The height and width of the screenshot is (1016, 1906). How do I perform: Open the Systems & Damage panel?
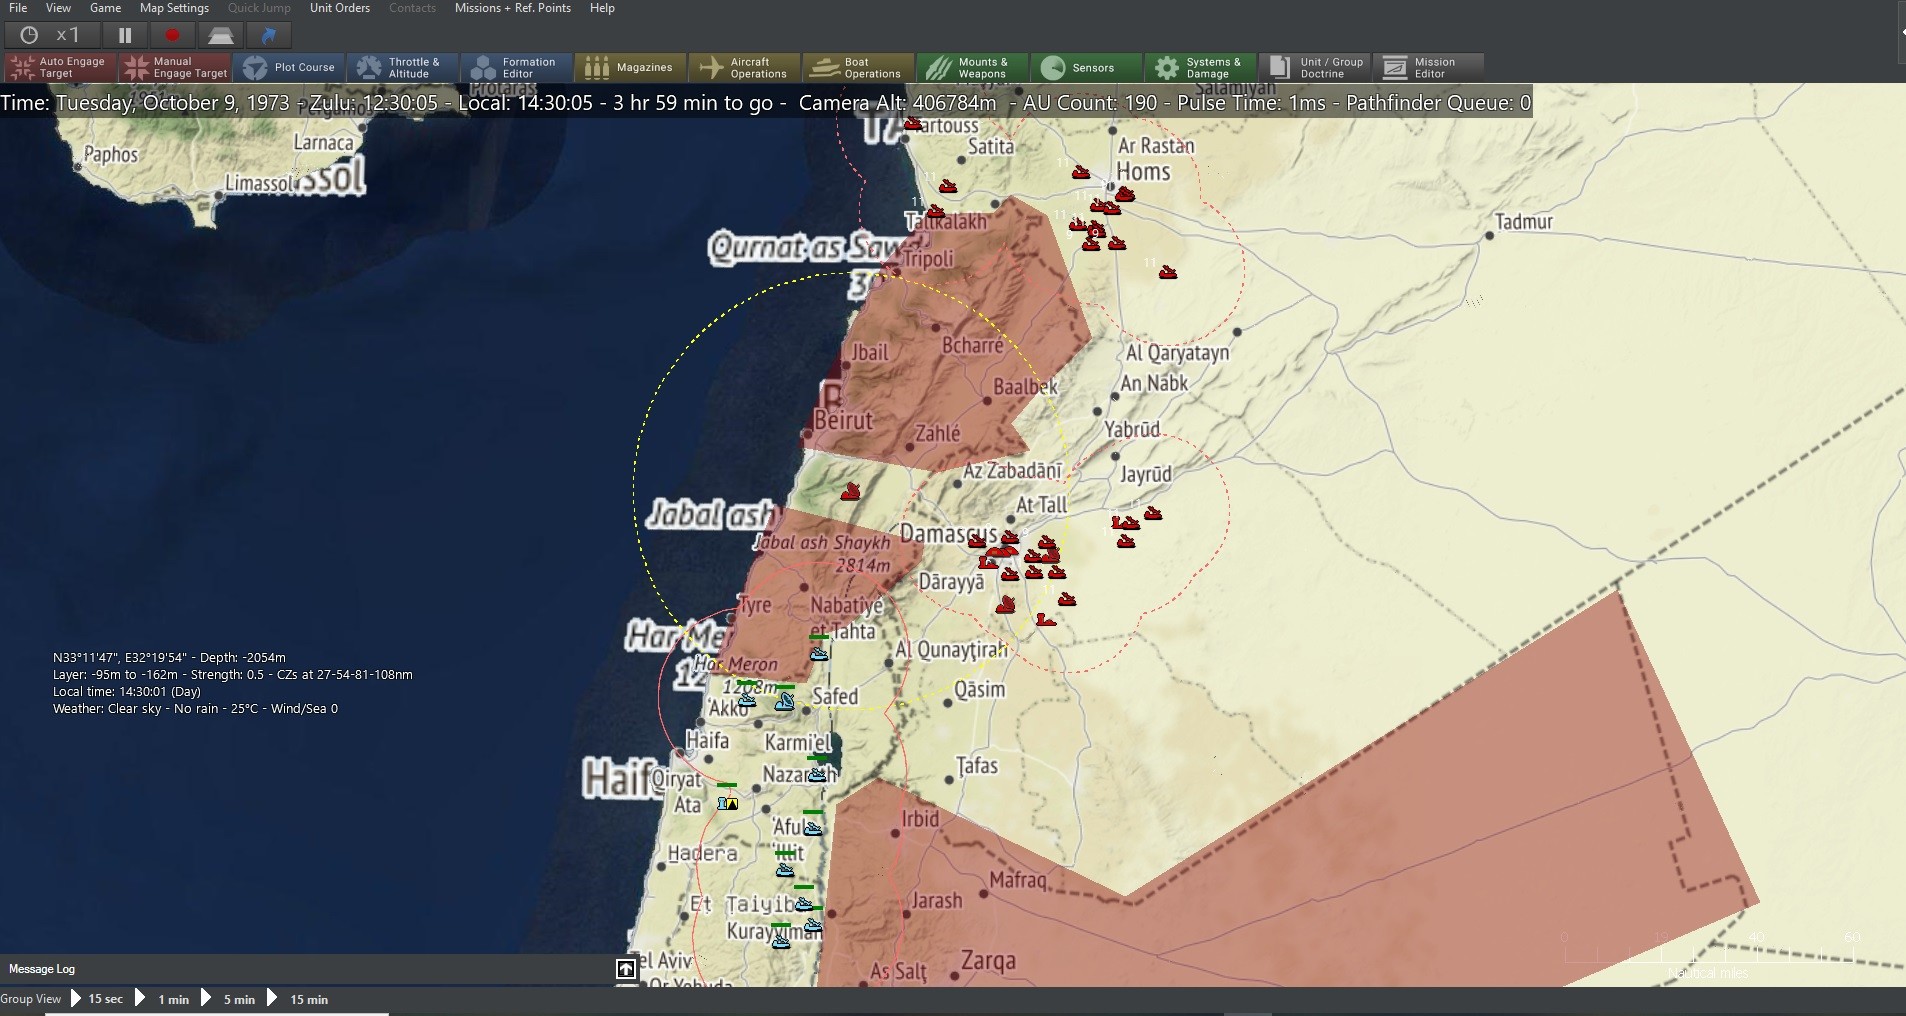(1200, 67)
